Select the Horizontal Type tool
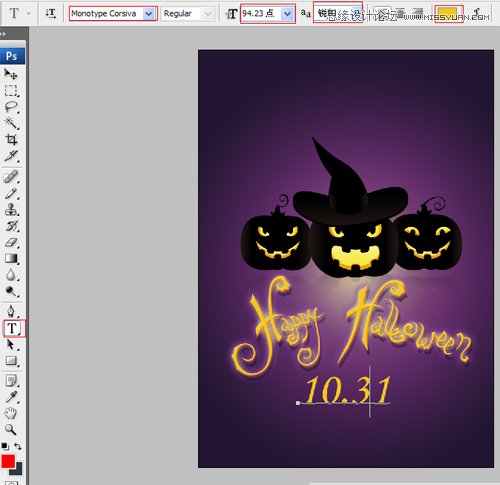 (13, 328)
